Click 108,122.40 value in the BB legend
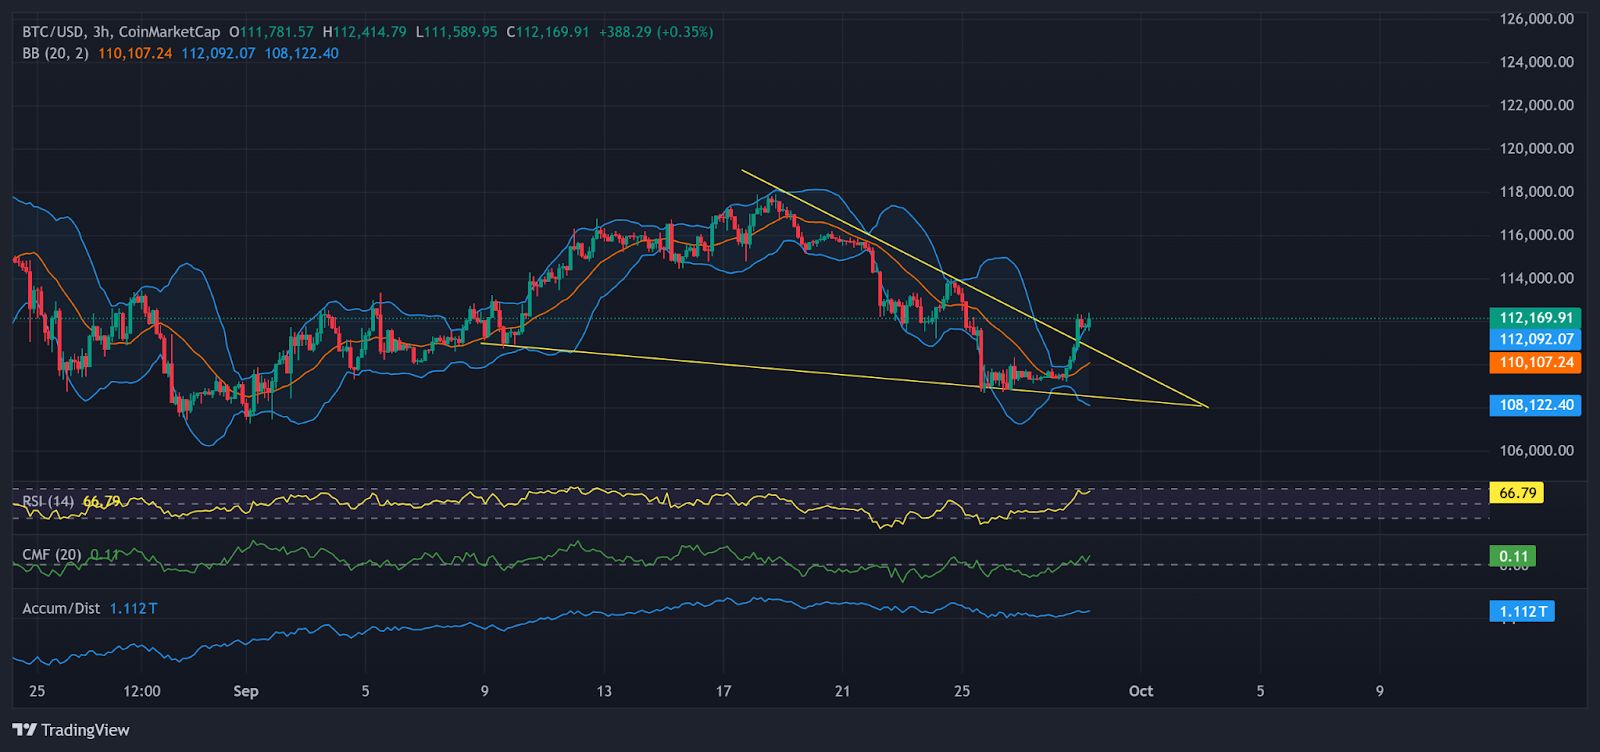 [301, 53]
